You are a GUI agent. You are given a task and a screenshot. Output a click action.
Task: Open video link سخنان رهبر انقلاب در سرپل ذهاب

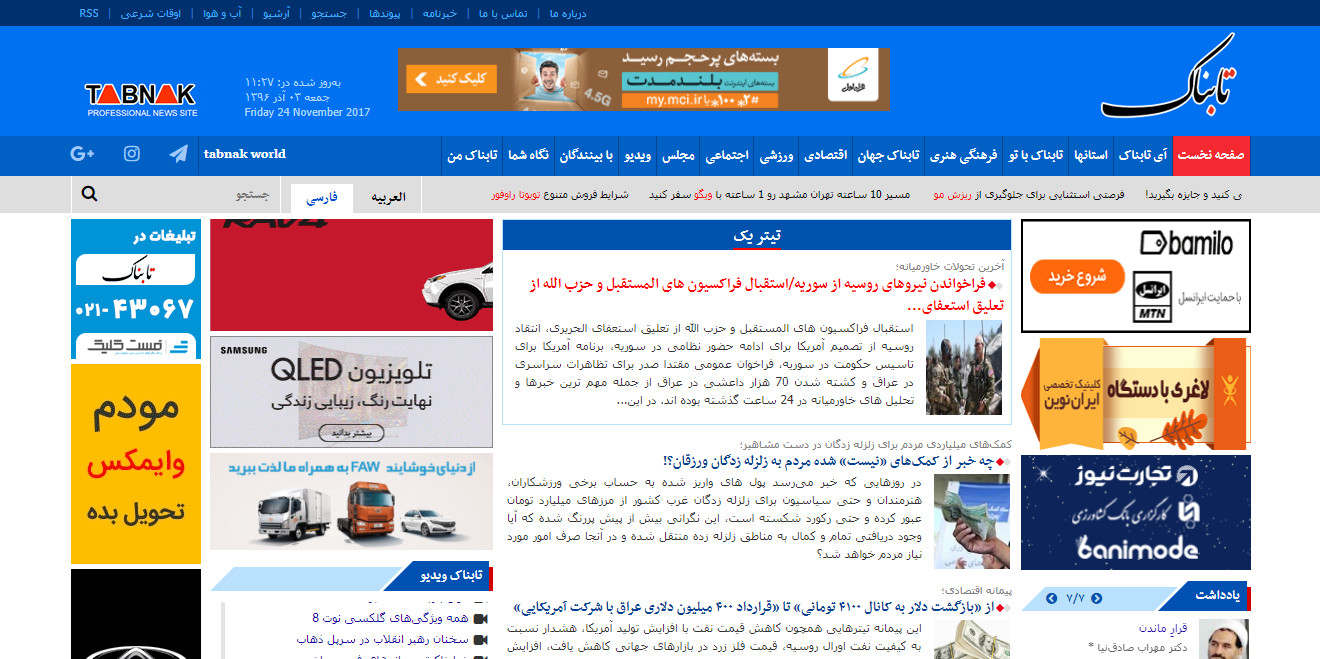pos(383,640)
